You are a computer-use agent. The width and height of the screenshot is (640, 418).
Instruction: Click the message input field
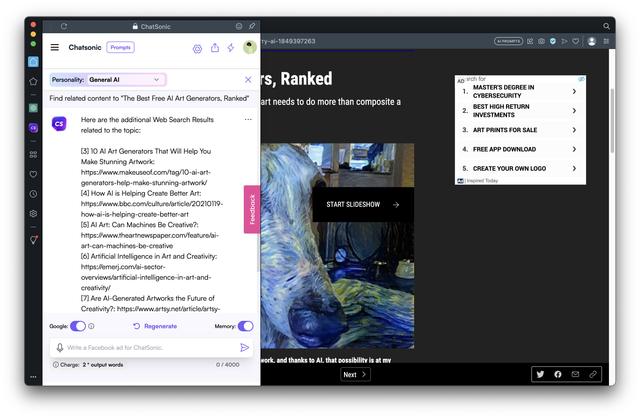[x=151, y=347]
